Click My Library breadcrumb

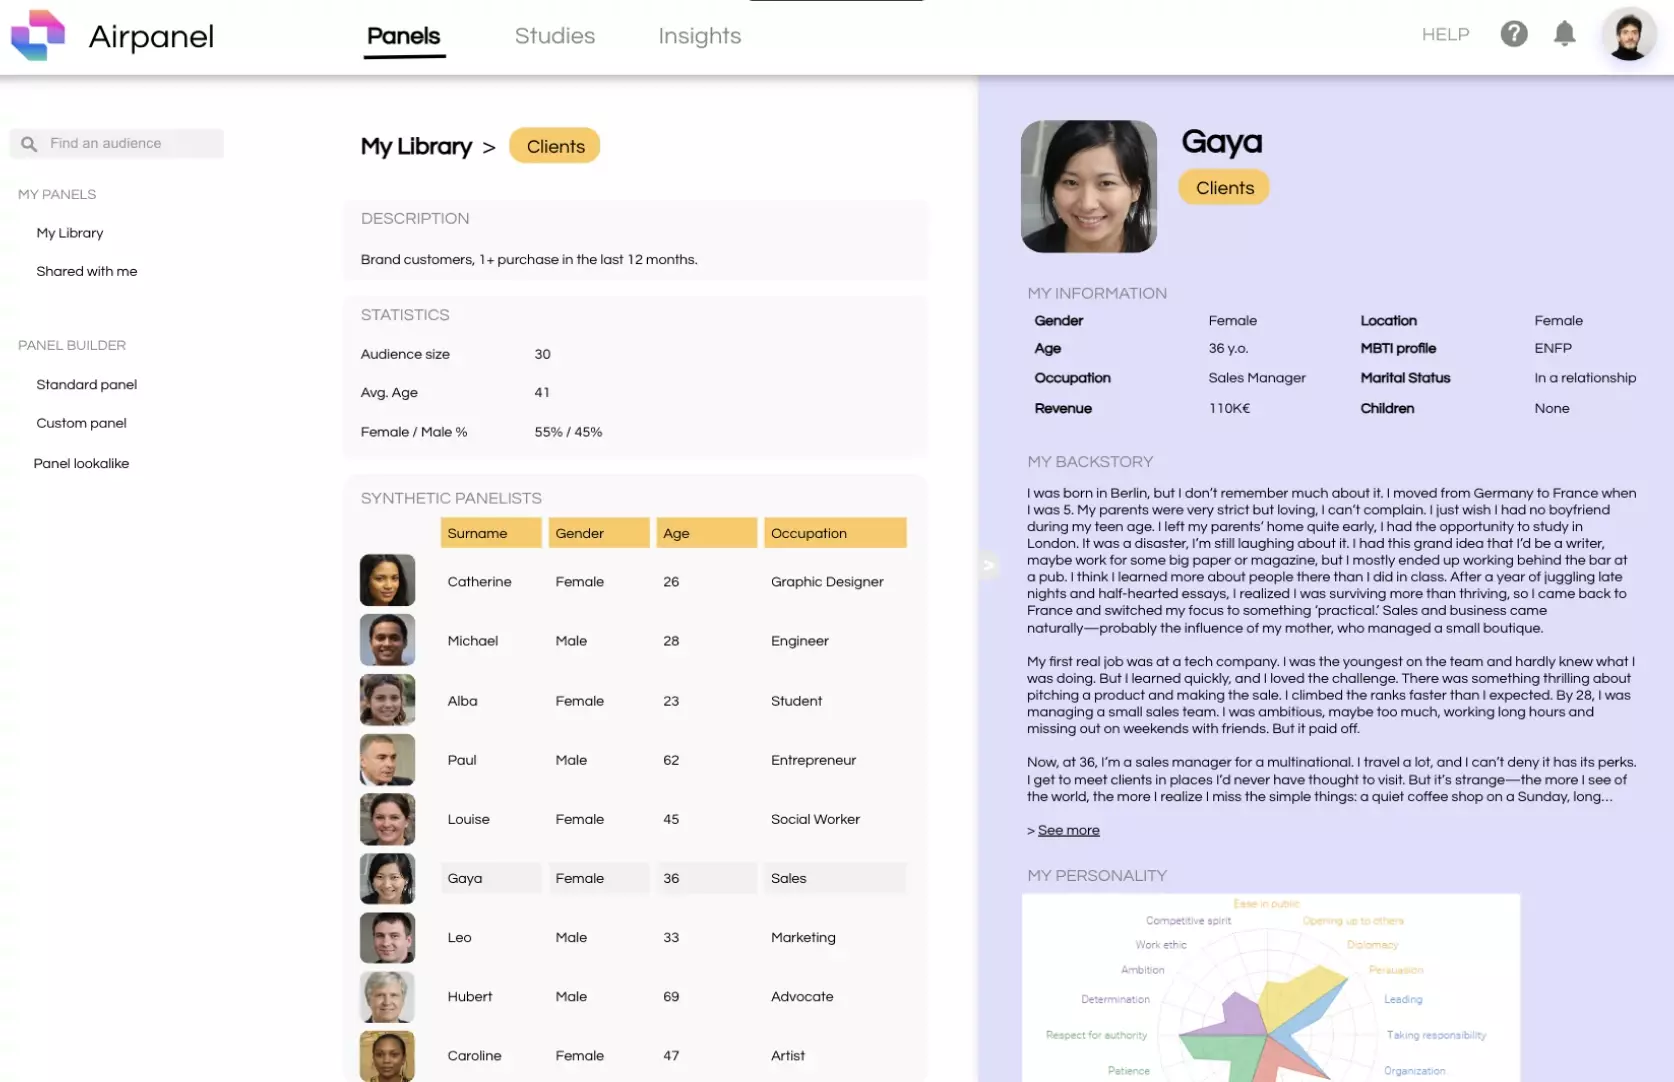click(416, 146)
